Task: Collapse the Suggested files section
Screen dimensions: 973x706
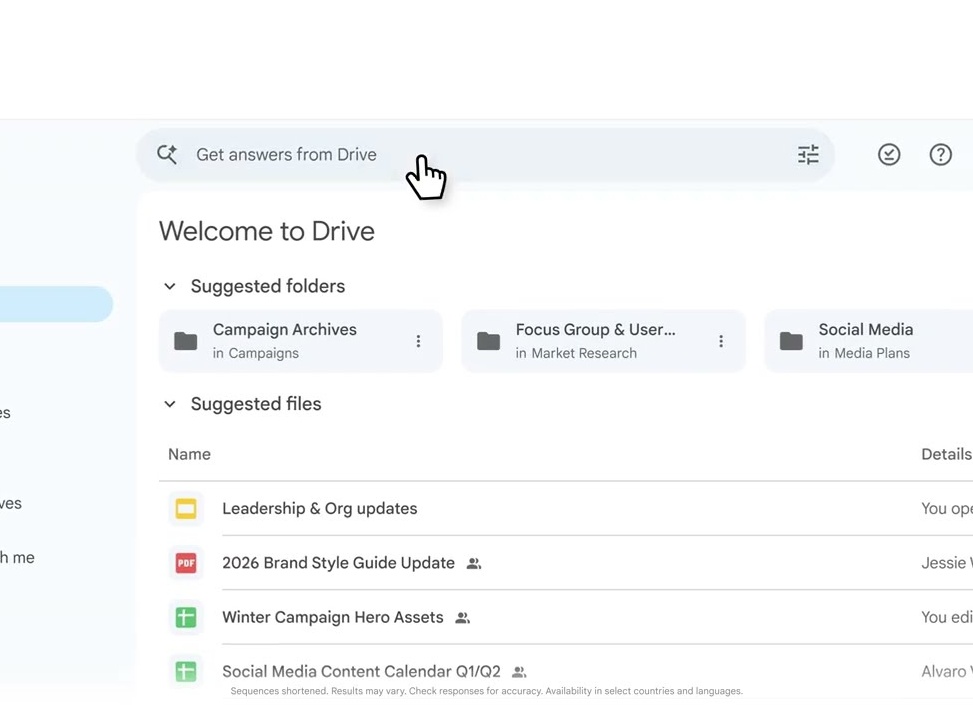Action: (x=169, y=404)
